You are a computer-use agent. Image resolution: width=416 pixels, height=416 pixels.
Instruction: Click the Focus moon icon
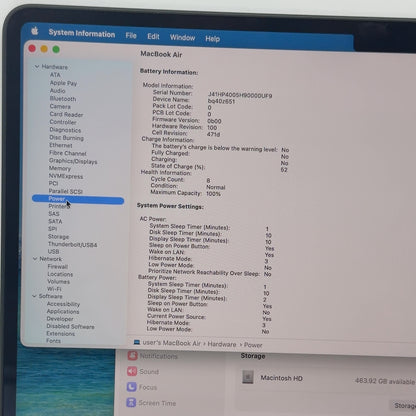131,387
